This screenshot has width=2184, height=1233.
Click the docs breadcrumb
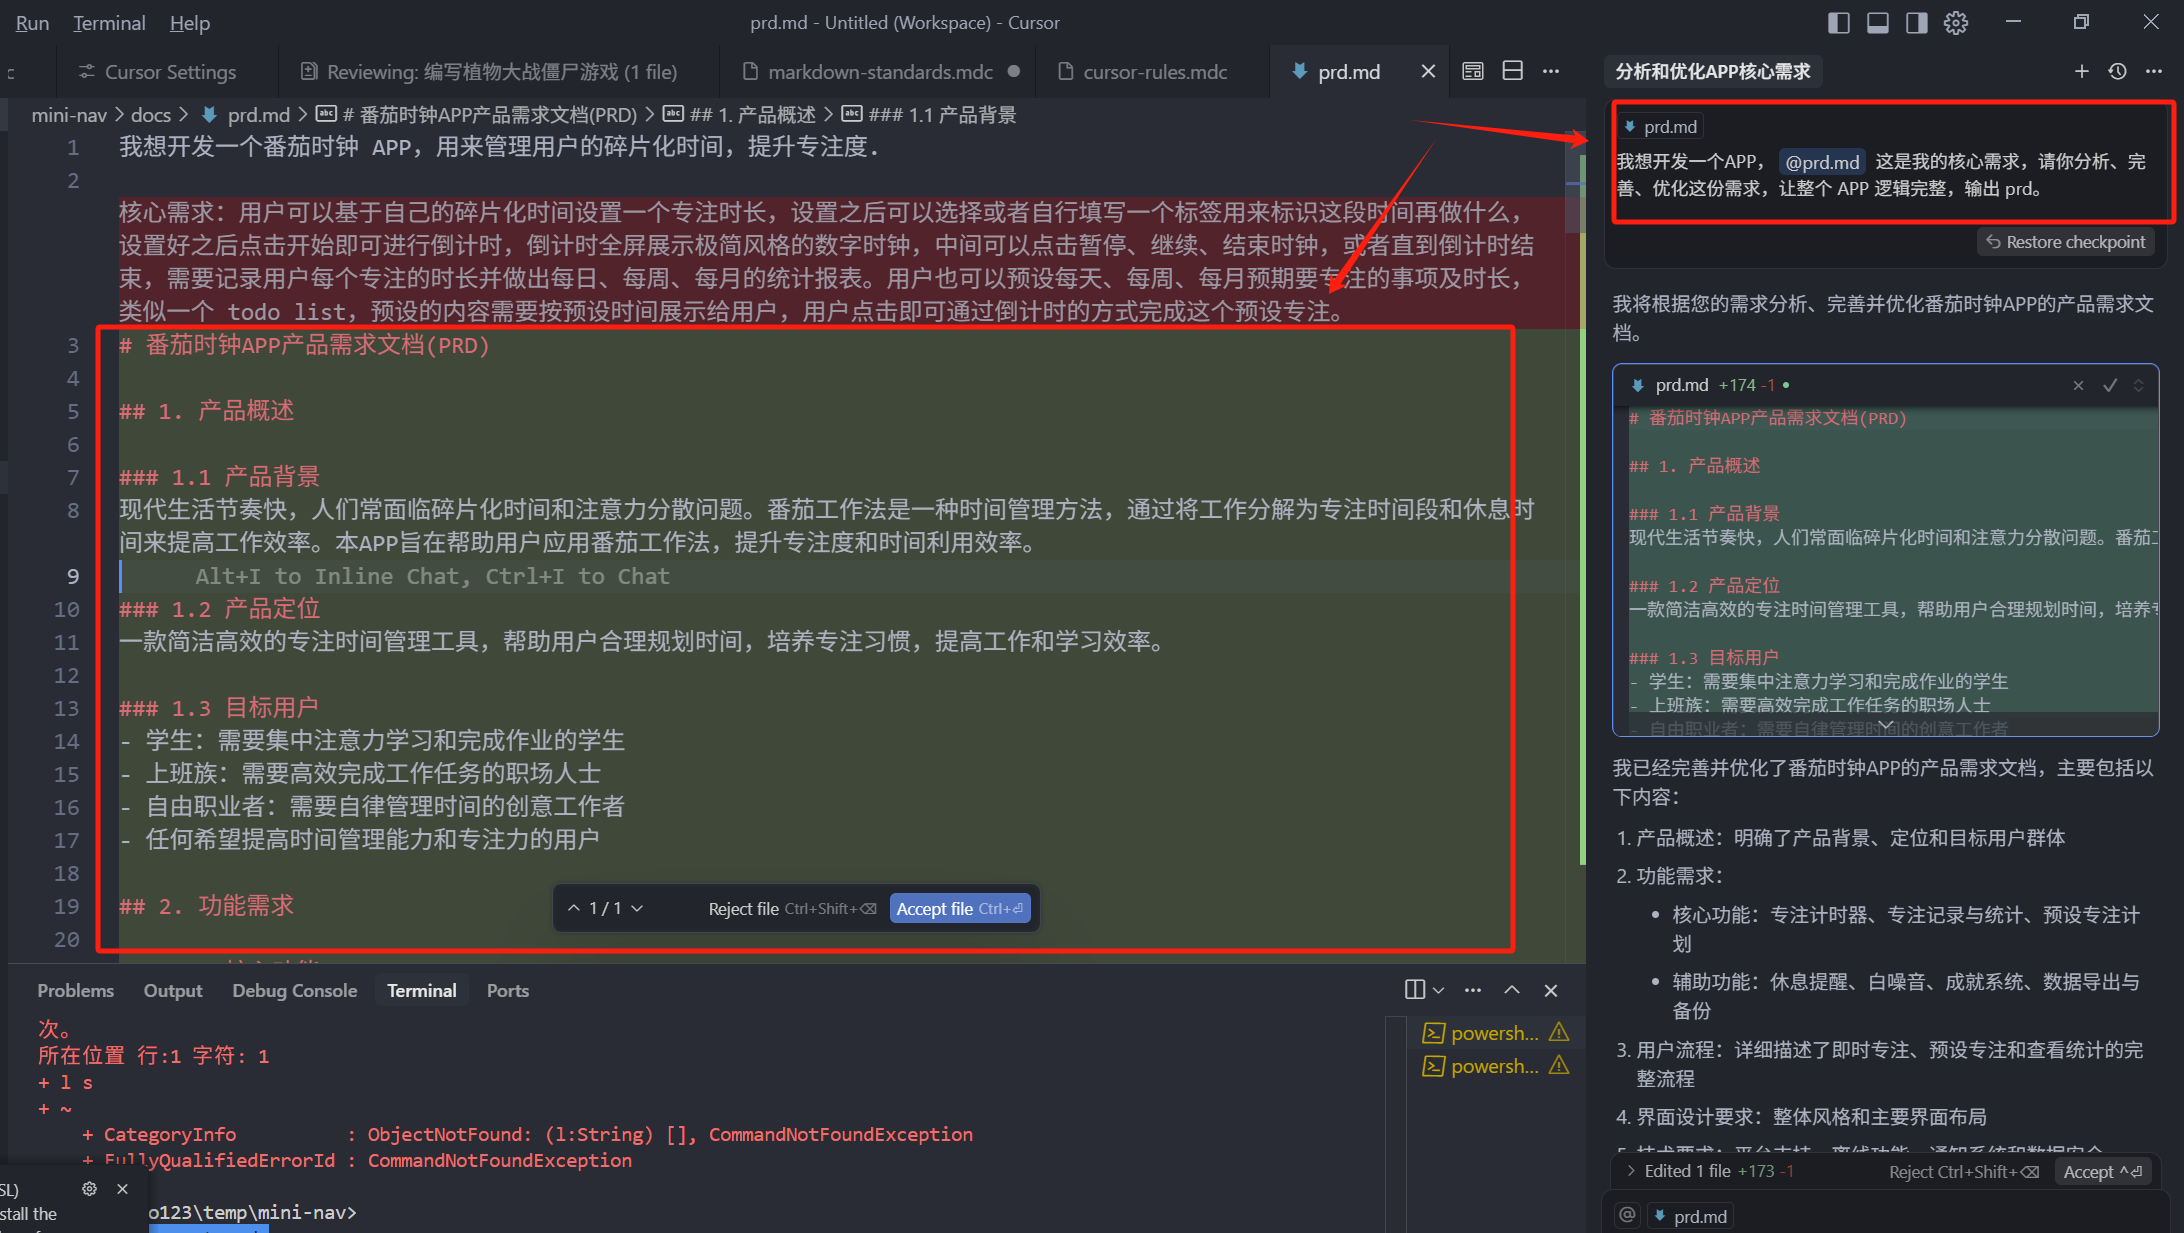(x=151, y=115)
